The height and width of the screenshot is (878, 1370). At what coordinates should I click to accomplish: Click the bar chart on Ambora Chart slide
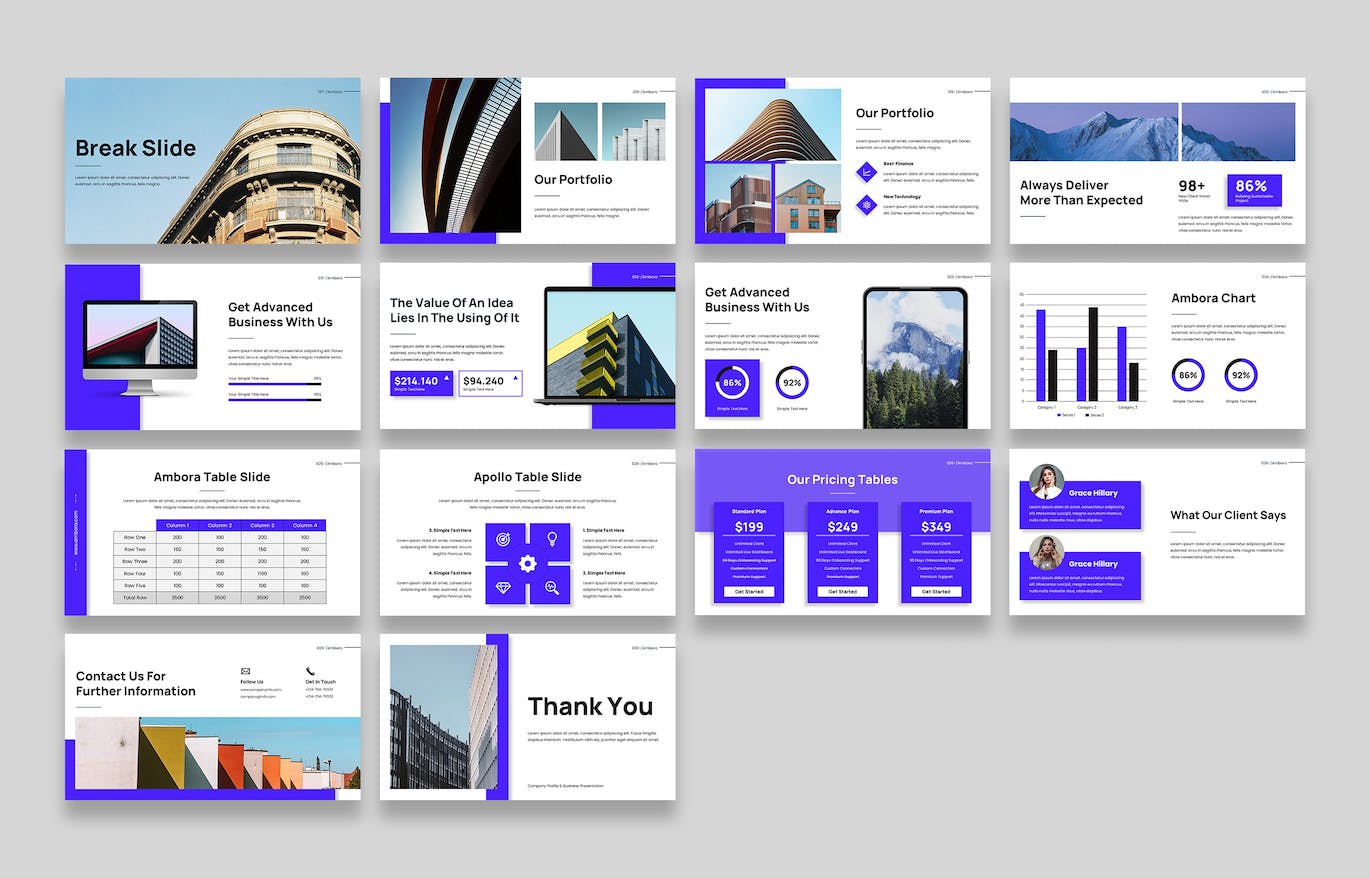(x=1083, y=353)
